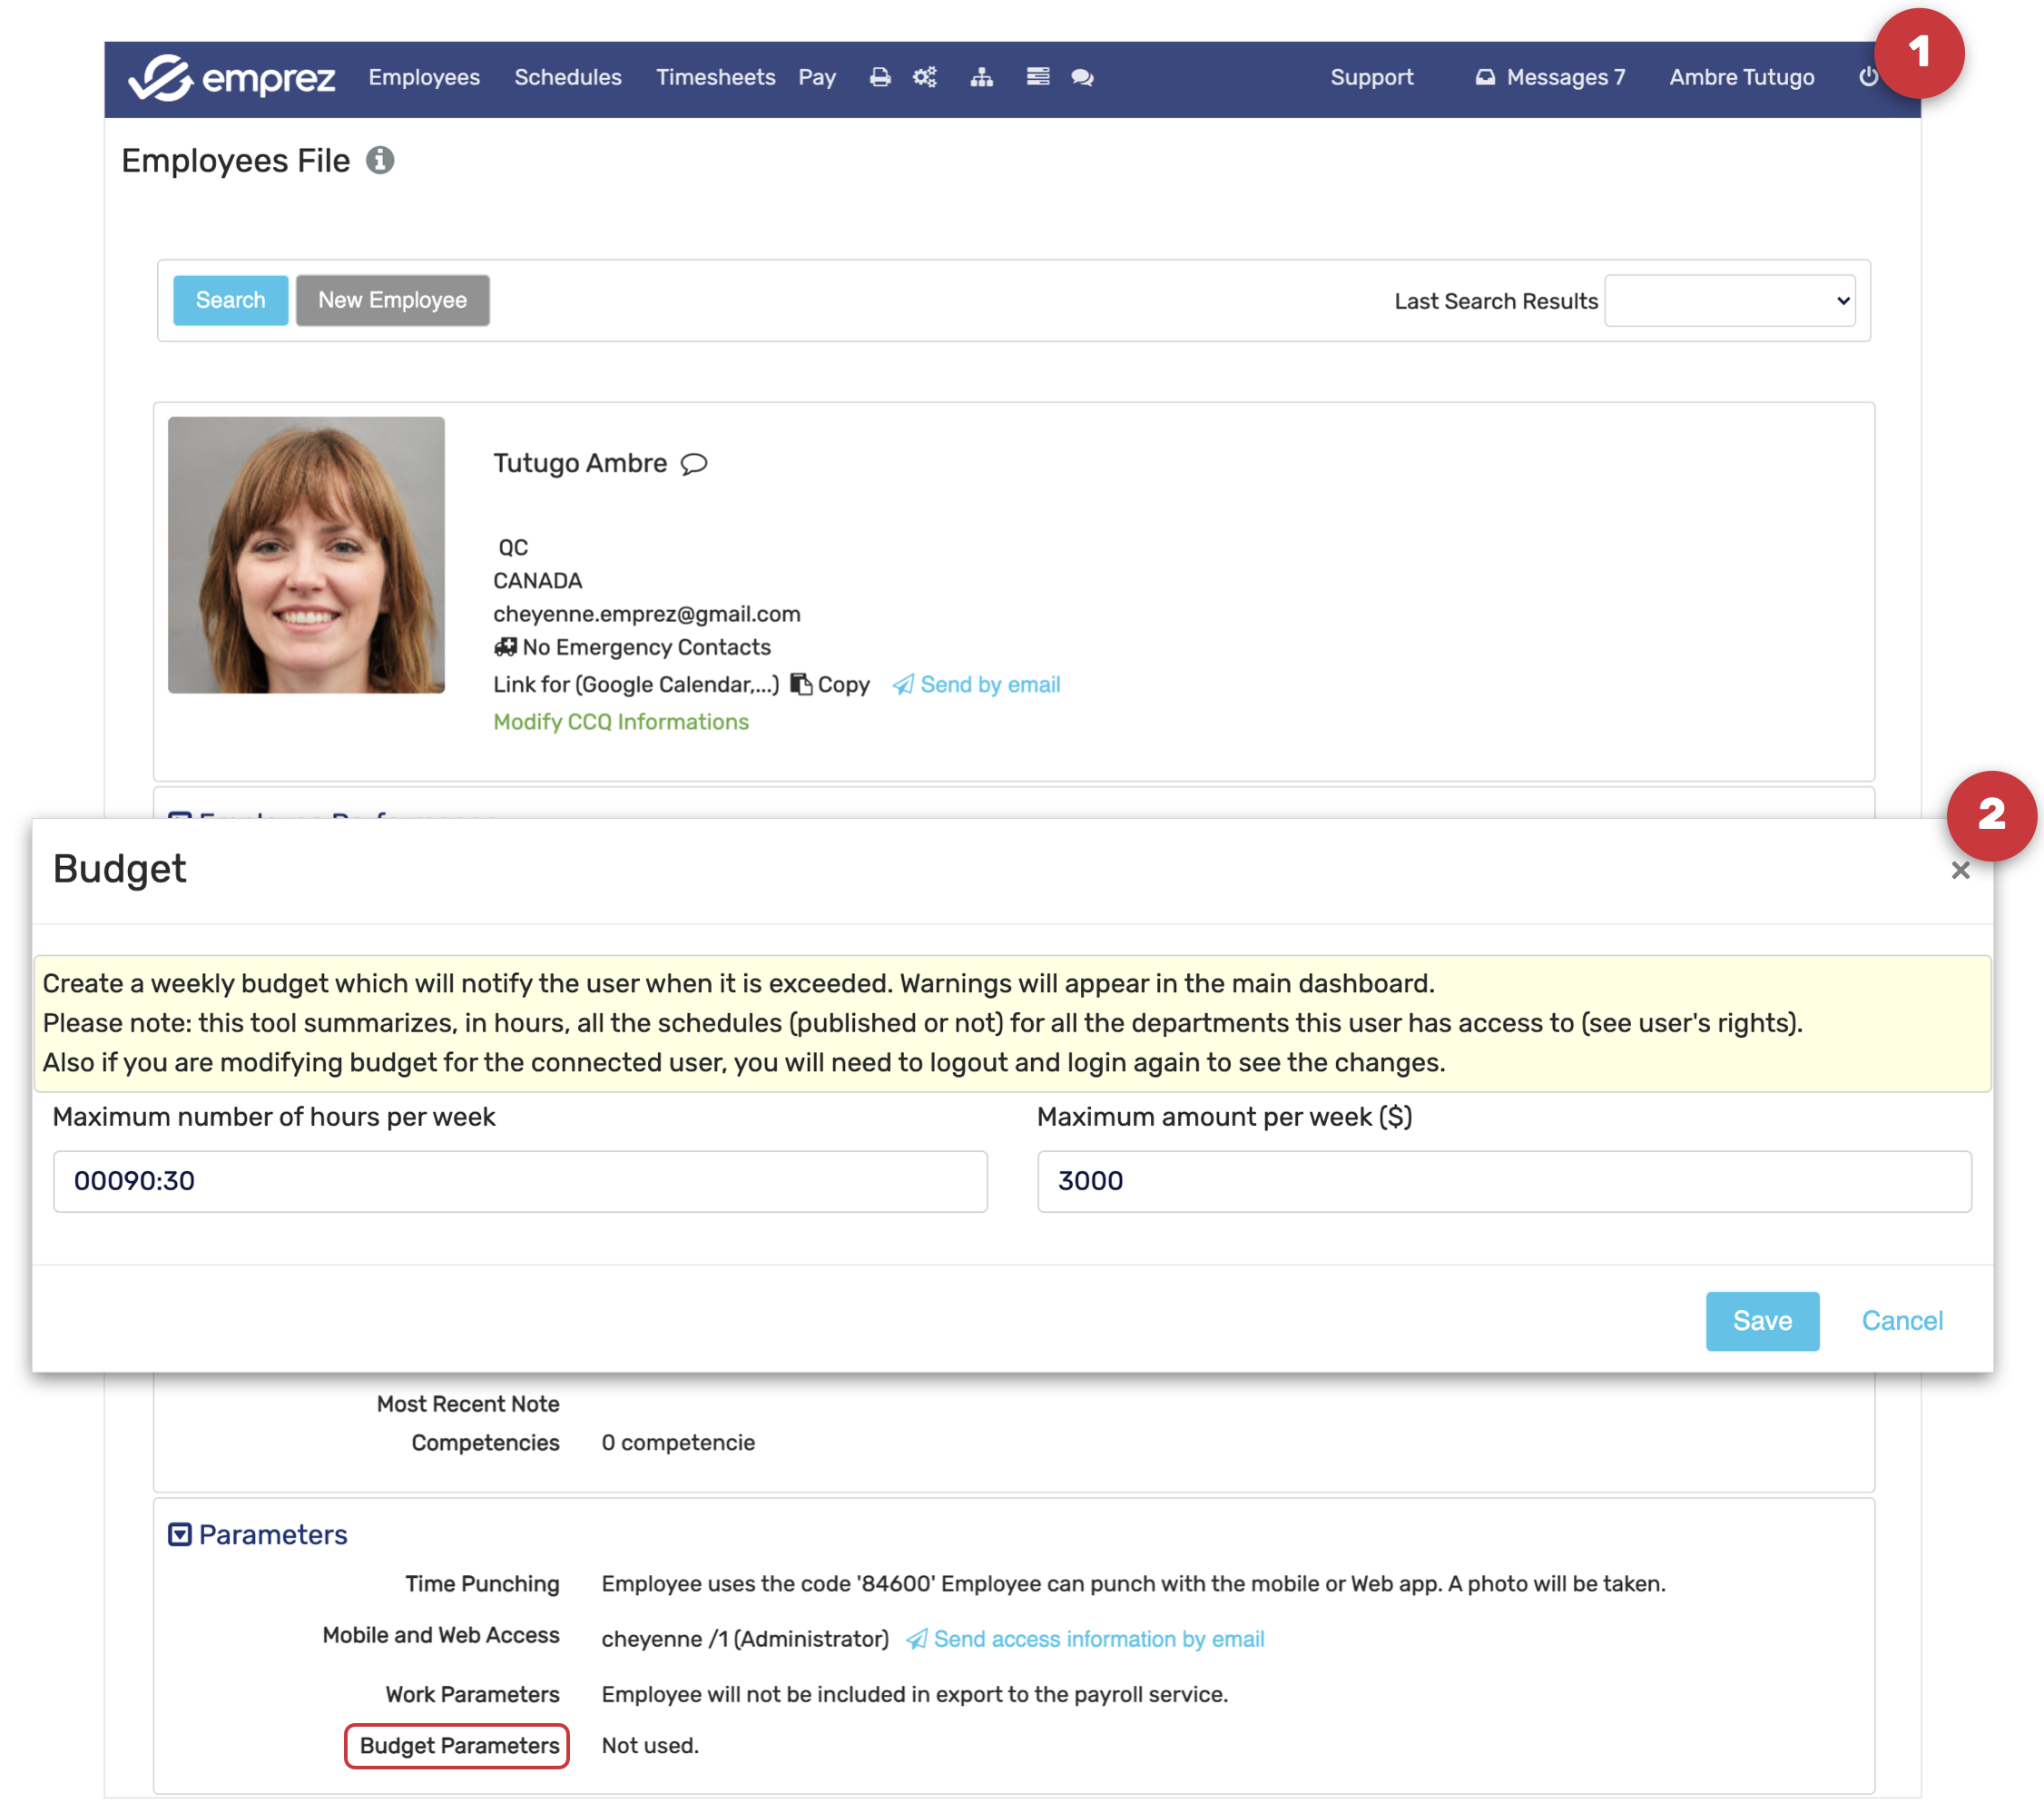Open Last Search Results dropdown
This screenshot has width=2044, height=1803.
1729,301
